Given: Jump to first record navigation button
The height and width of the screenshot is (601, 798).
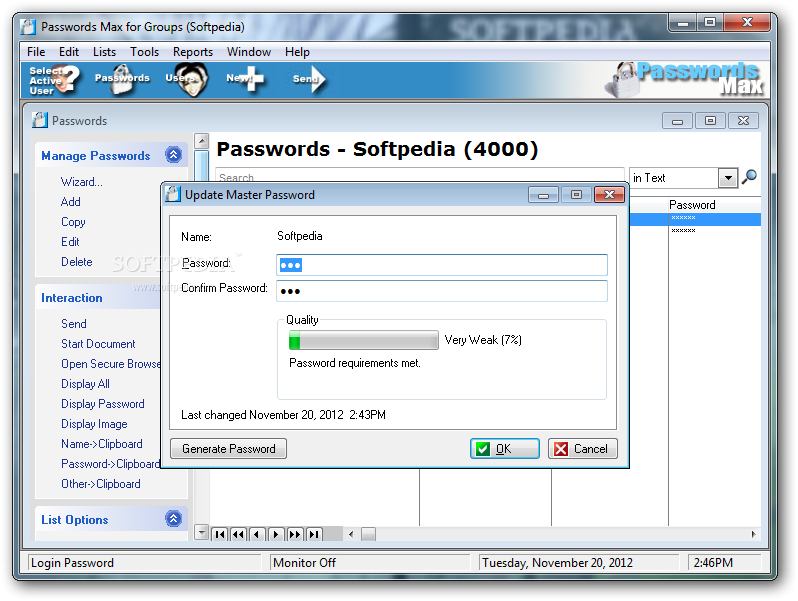Looking at the screenshot, I should [220, 534].
